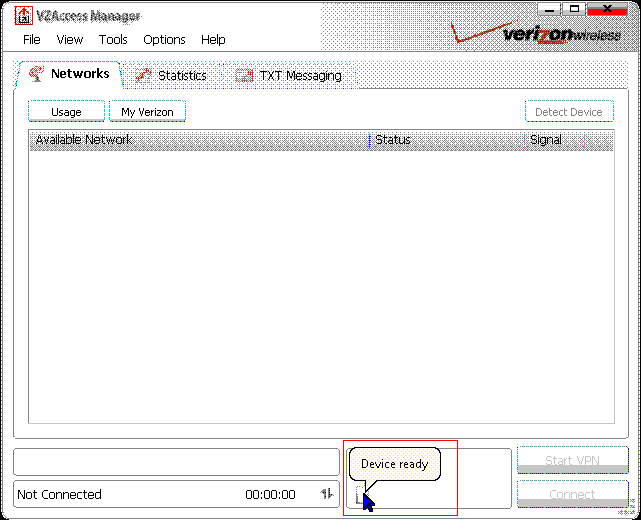Maximize the VZAccess Manager window
This screenshot has width=641, height=520.
[x=574, y=9]
